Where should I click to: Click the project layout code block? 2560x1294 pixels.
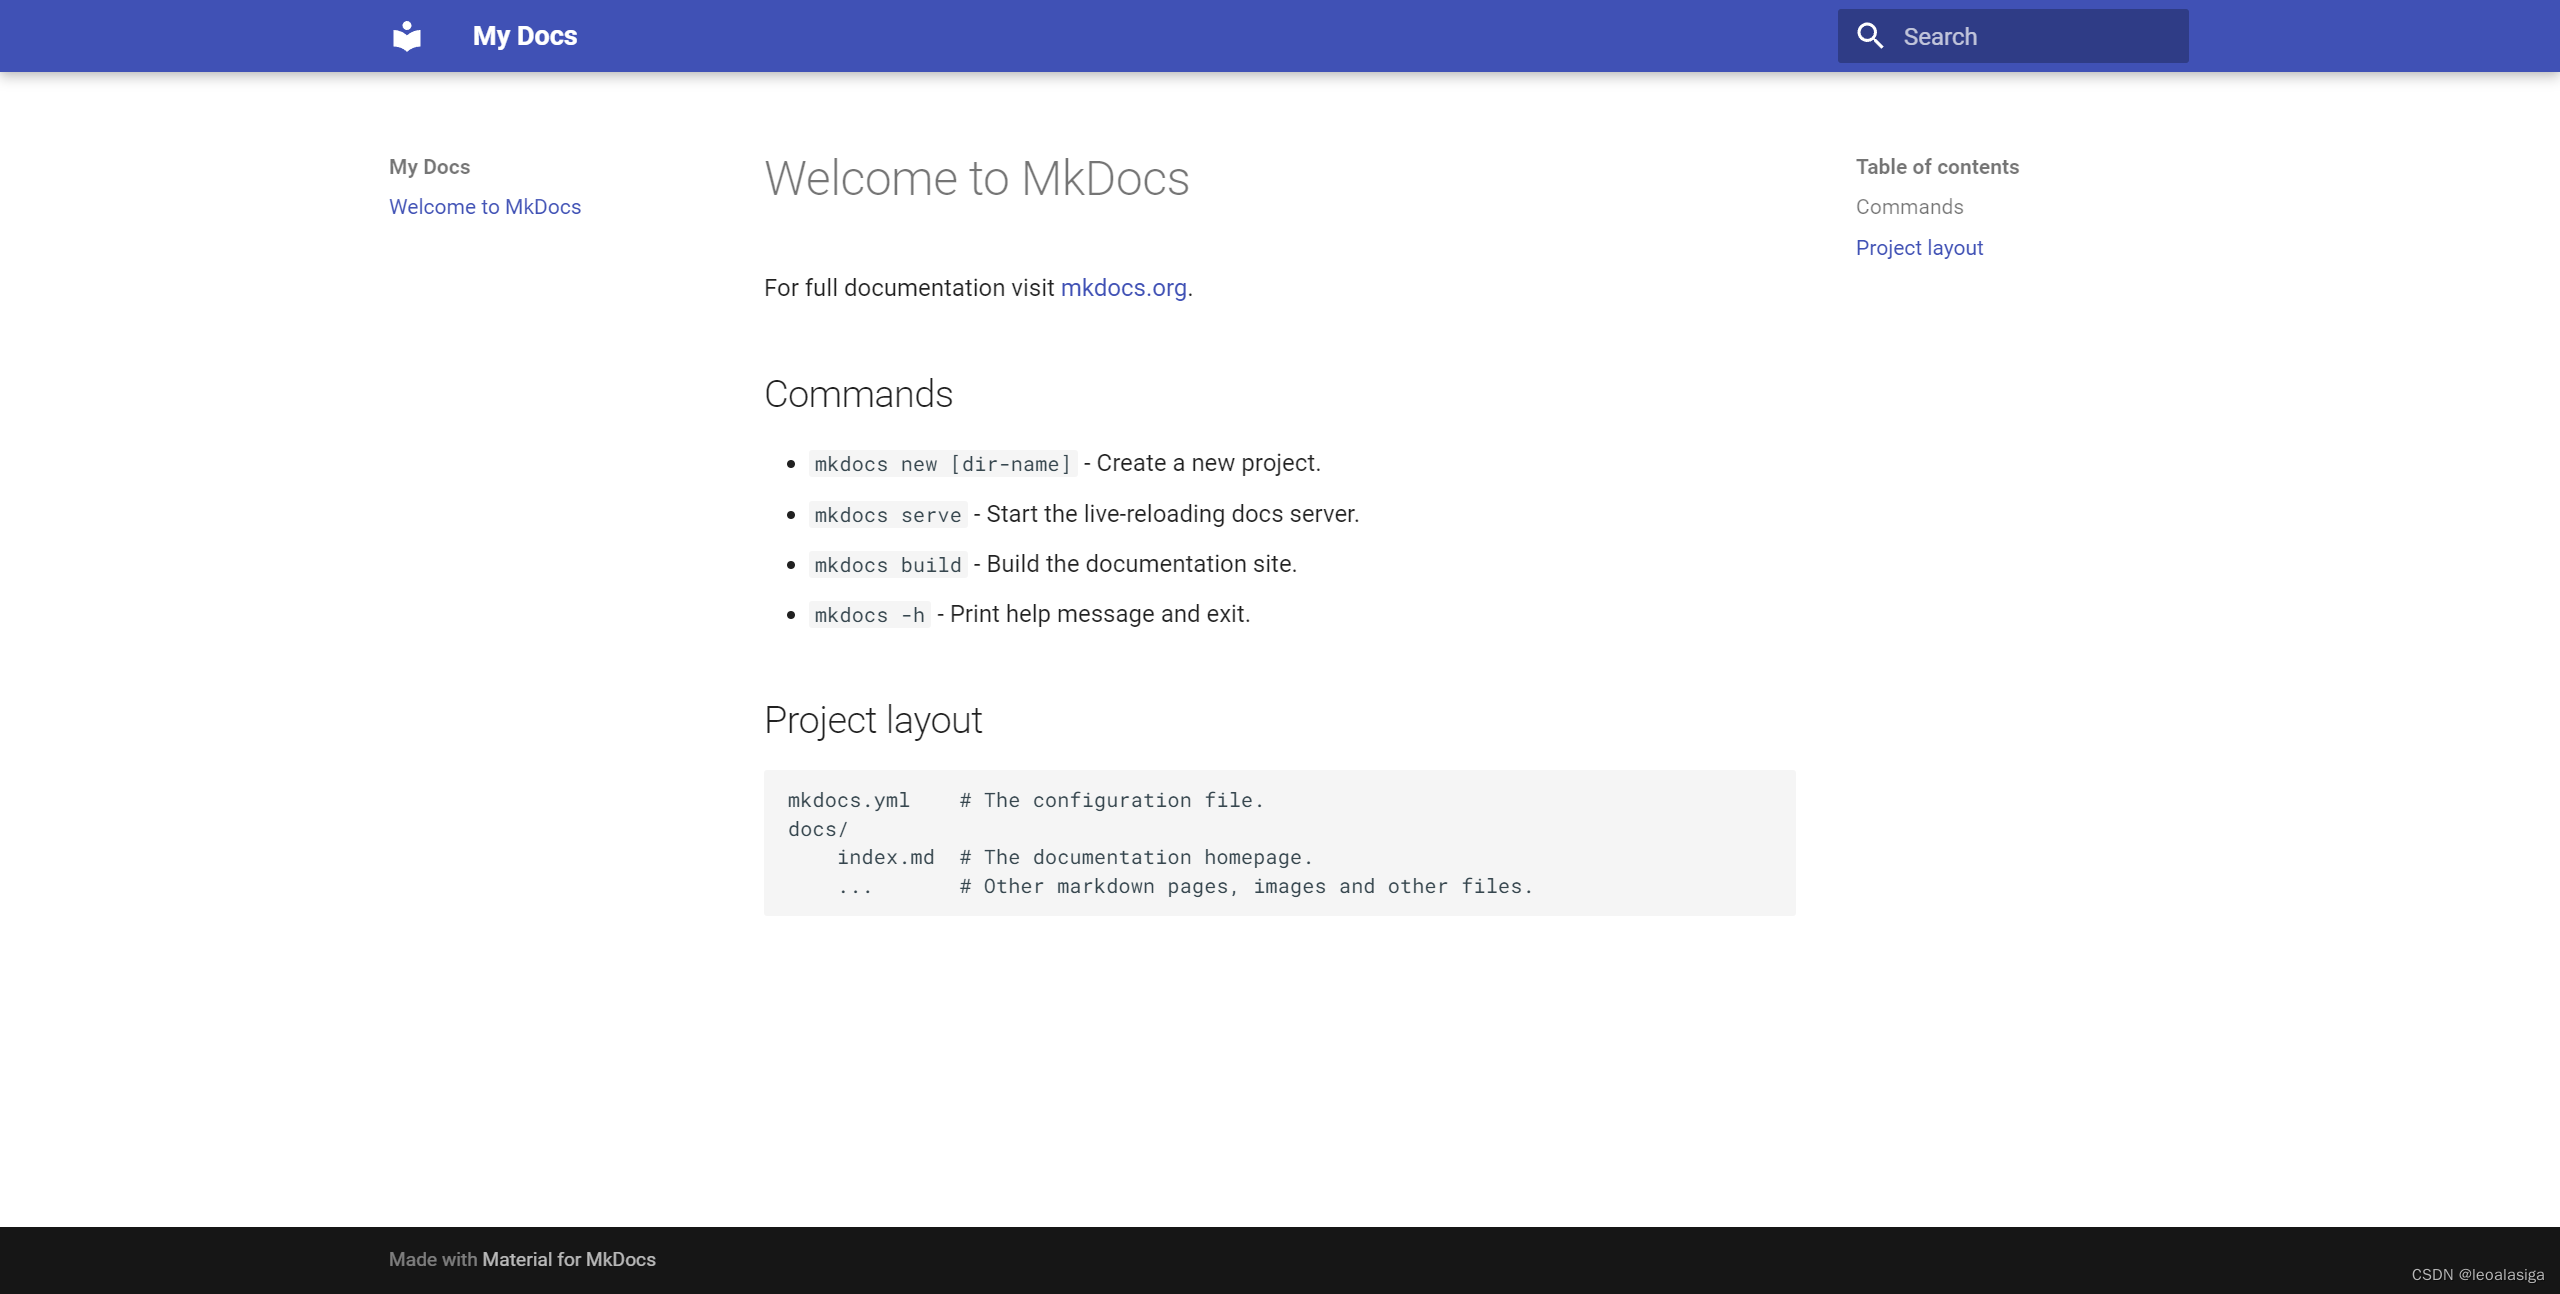coord(1278,843)
